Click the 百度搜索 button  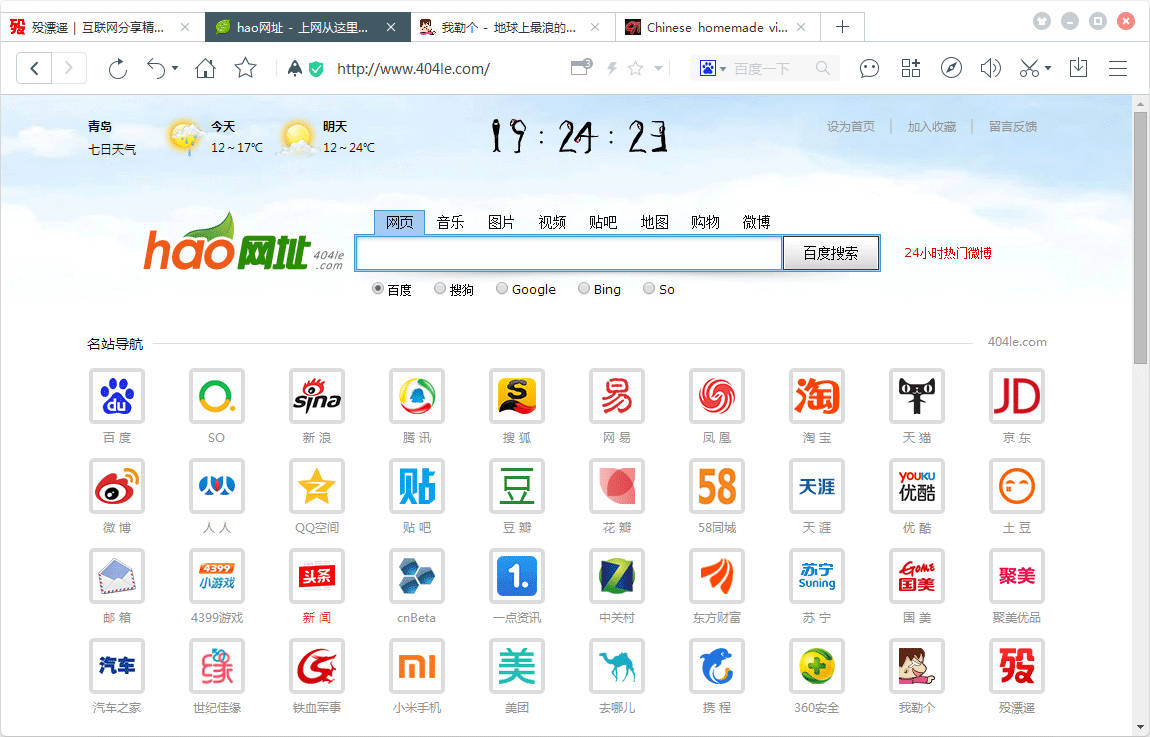[830, 253]
